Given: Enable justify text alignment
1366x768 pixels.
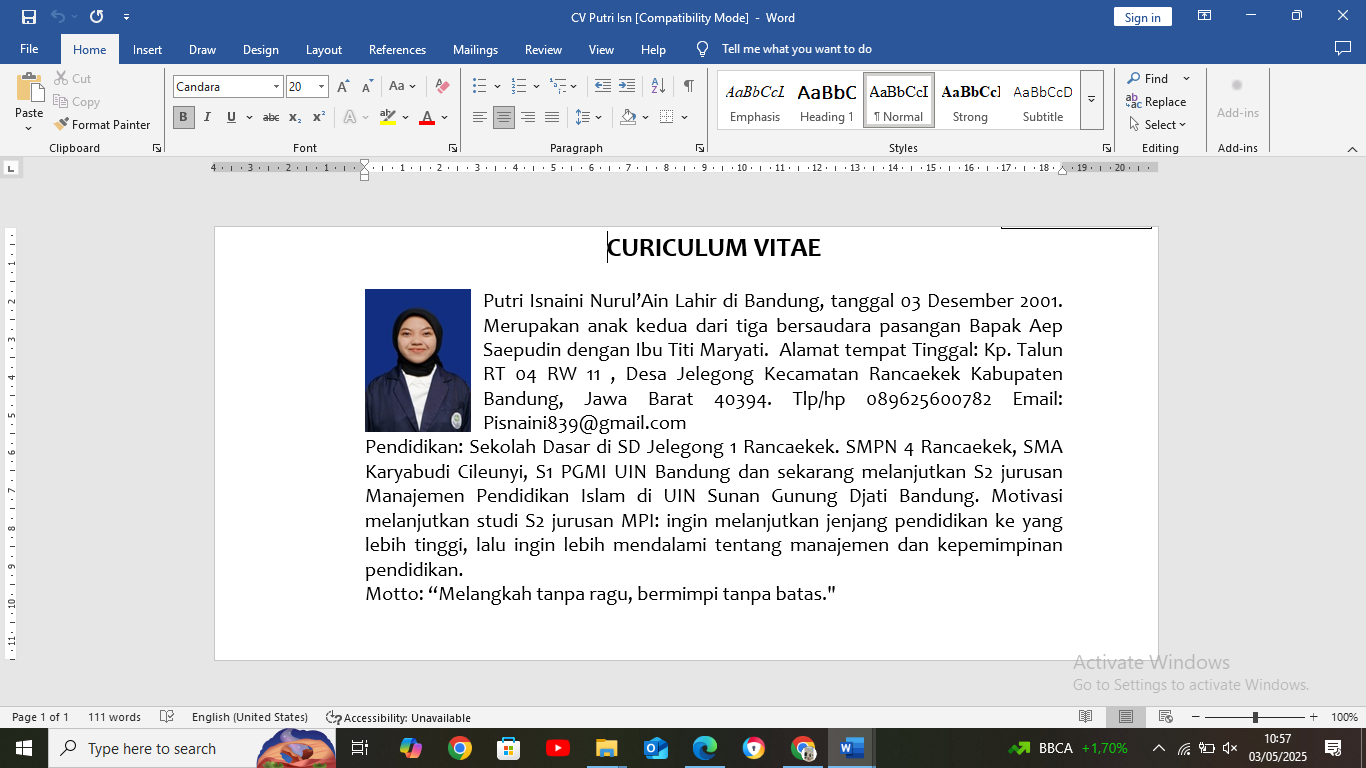Looking at the screenshot, I should [552, 117].
